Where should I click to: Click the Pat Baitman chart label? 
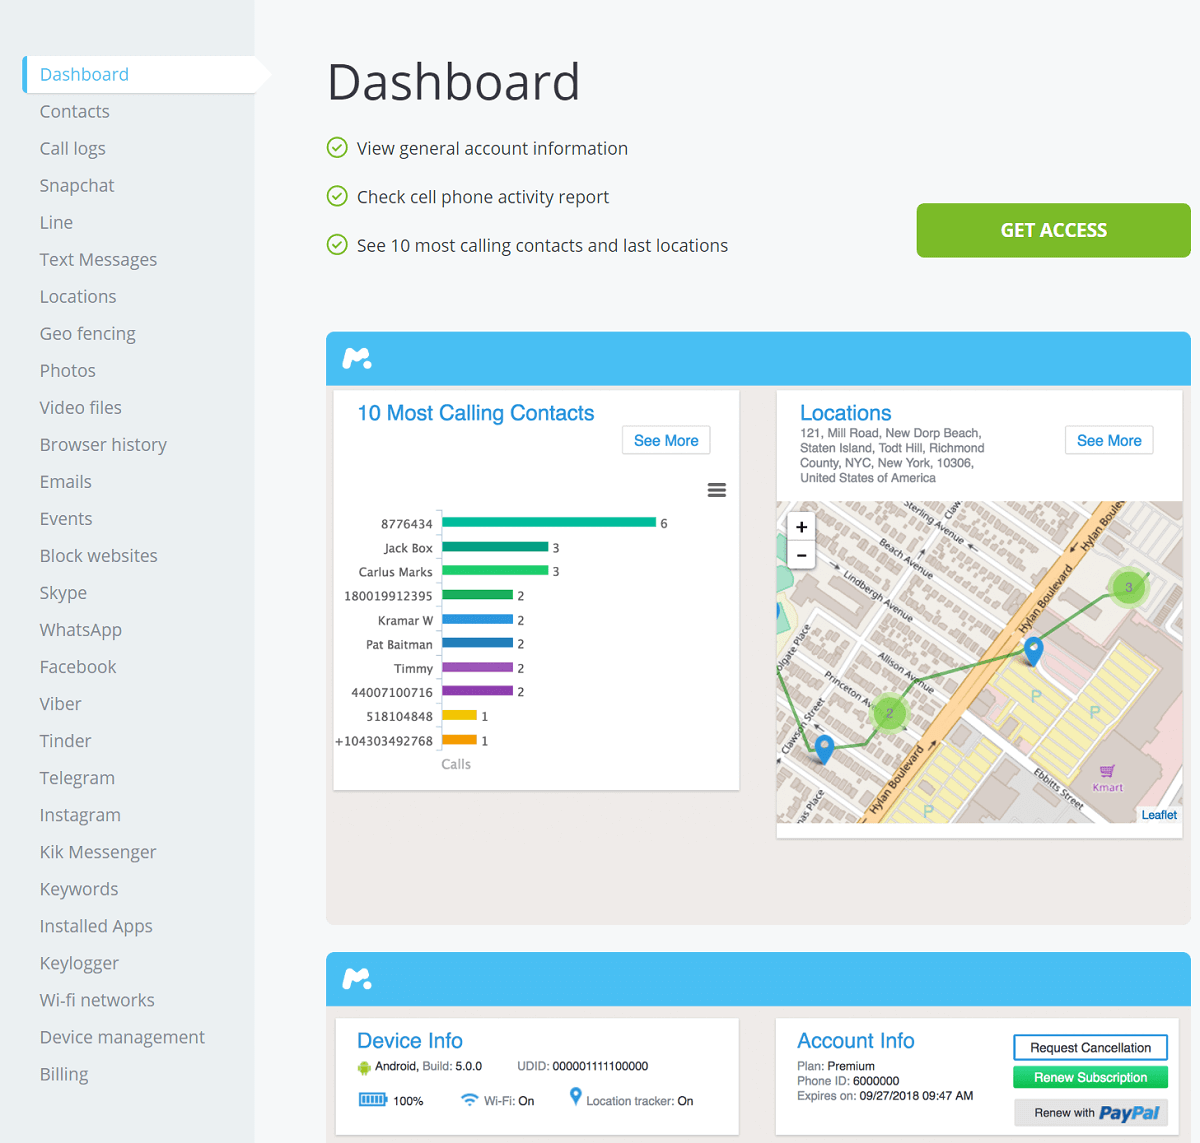[399, 644]
